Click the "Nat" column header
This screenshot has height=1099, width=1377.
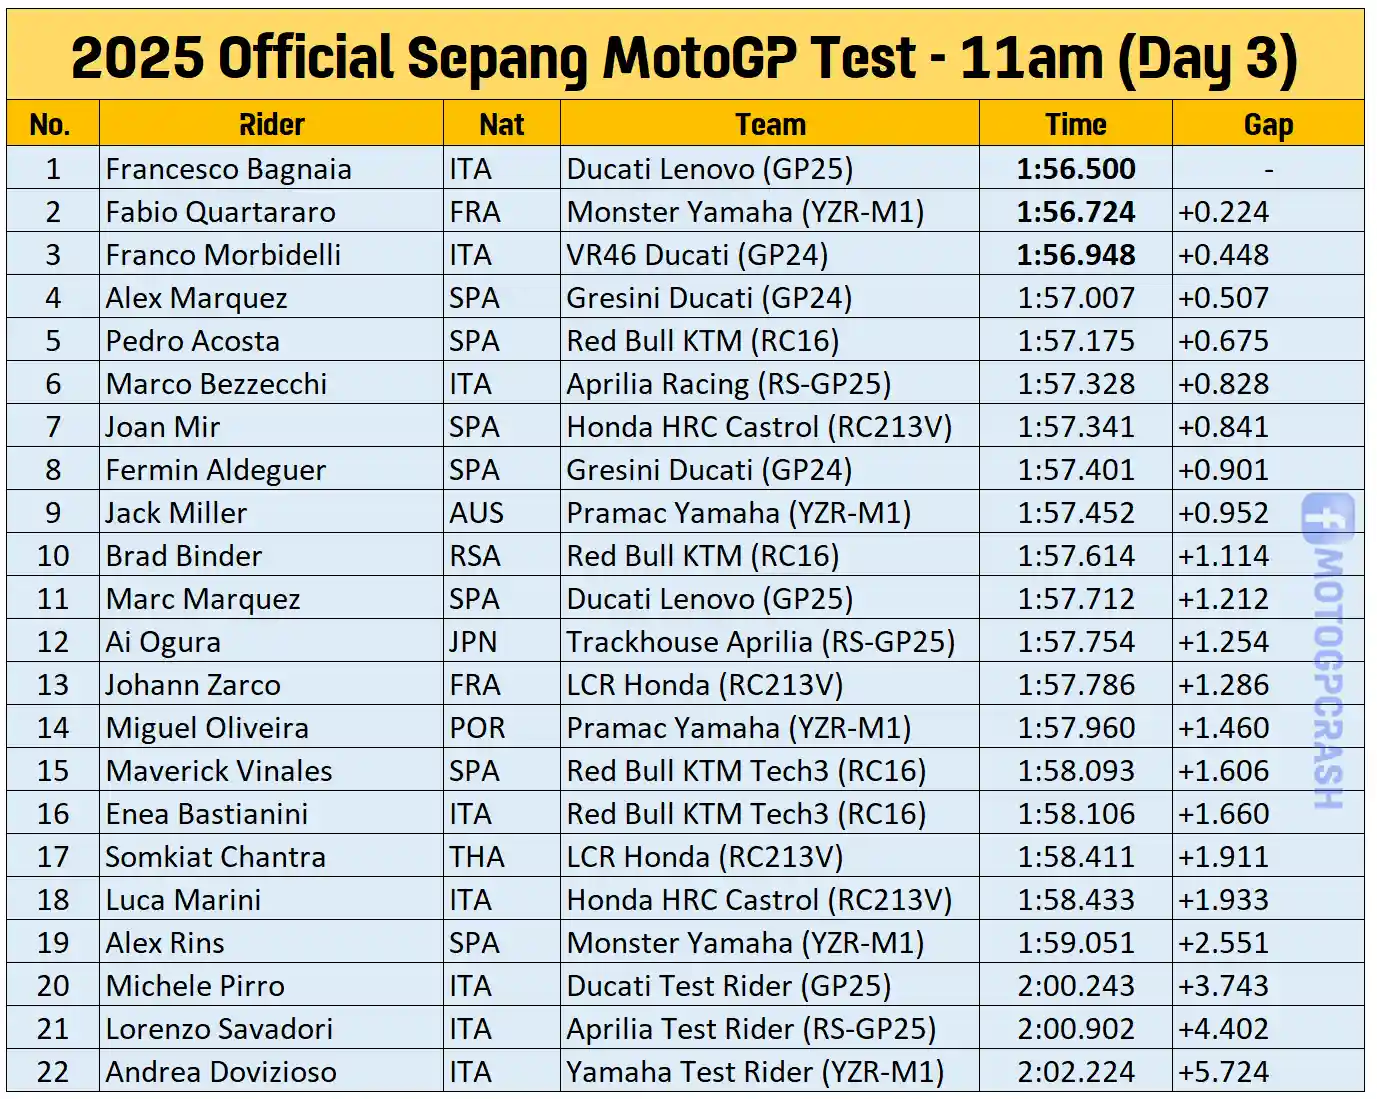pos(501,125)
